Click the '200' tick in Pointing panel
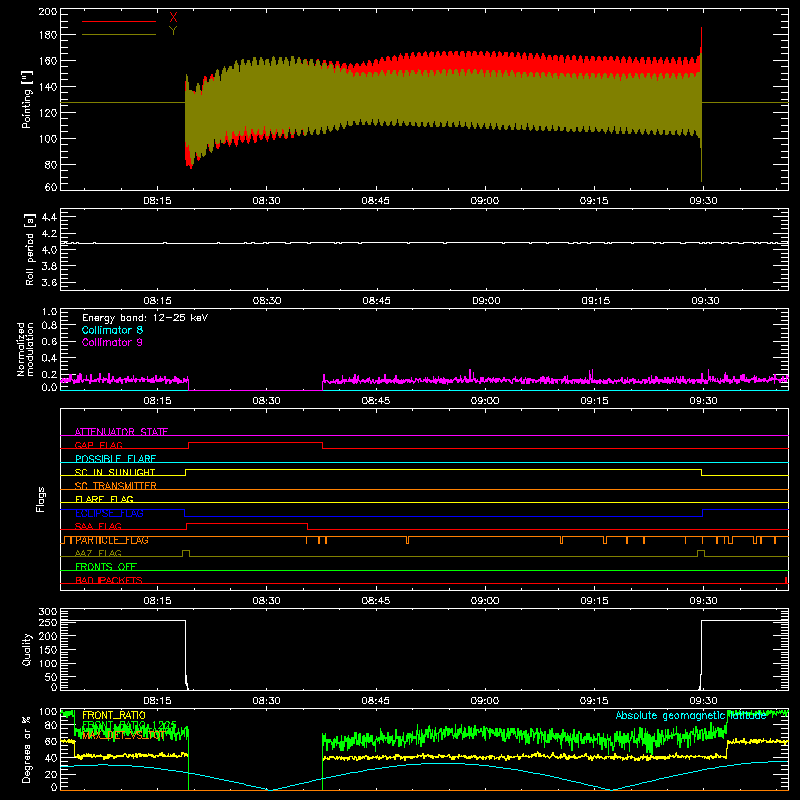The height and width of the screenshot is (800, 800). point(47,12)
